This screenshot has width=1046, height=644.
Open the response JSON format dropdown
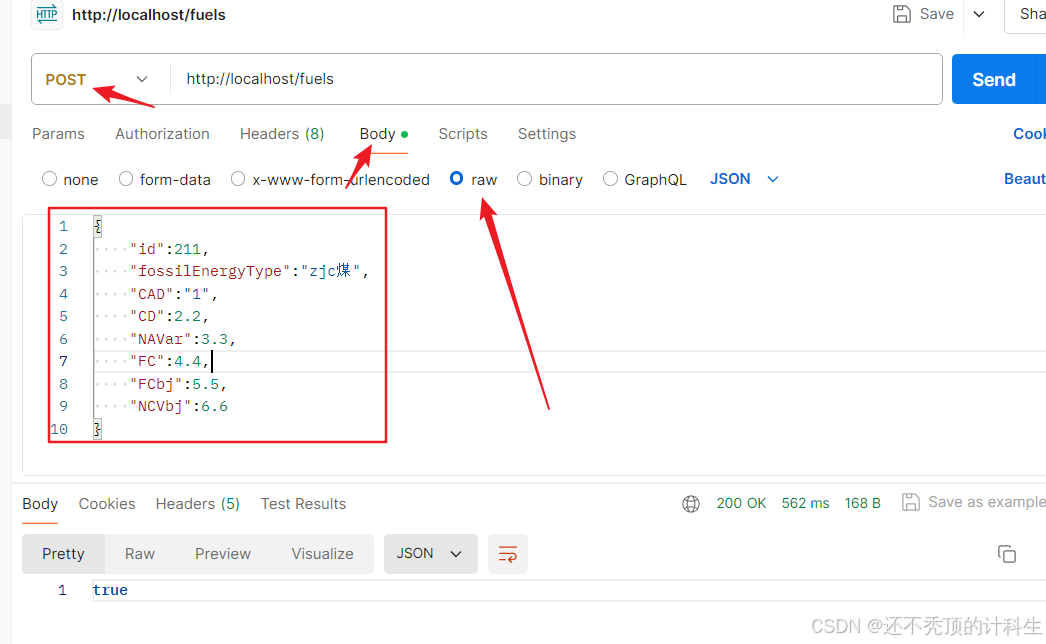[x=430, y=554]
